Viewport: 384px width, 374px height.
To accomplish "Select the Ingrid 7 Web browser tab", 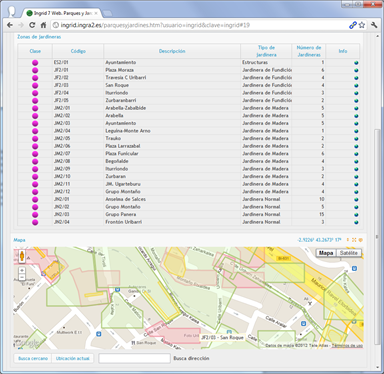I will click(x=62, y=13).
